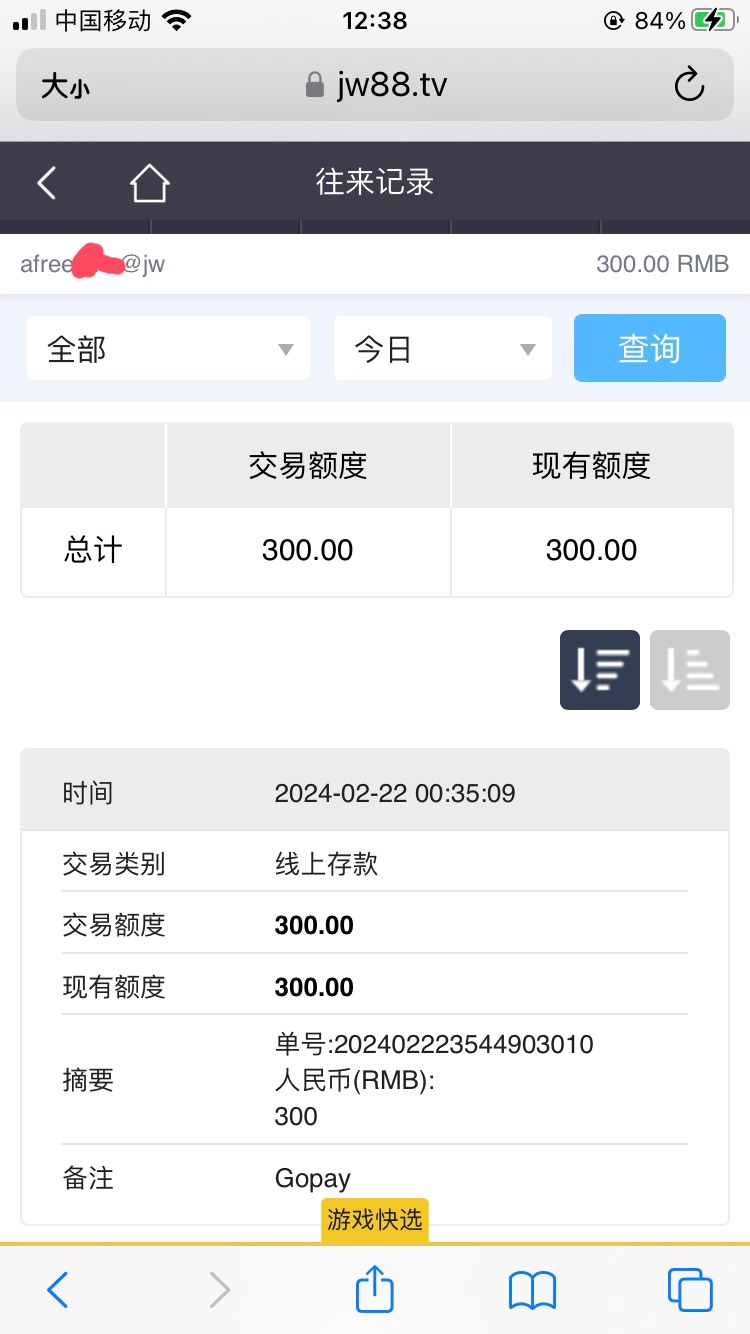Tap the 大小 text size control
The width and height of the screenshot is (750, 1334).
click(66, 86)
